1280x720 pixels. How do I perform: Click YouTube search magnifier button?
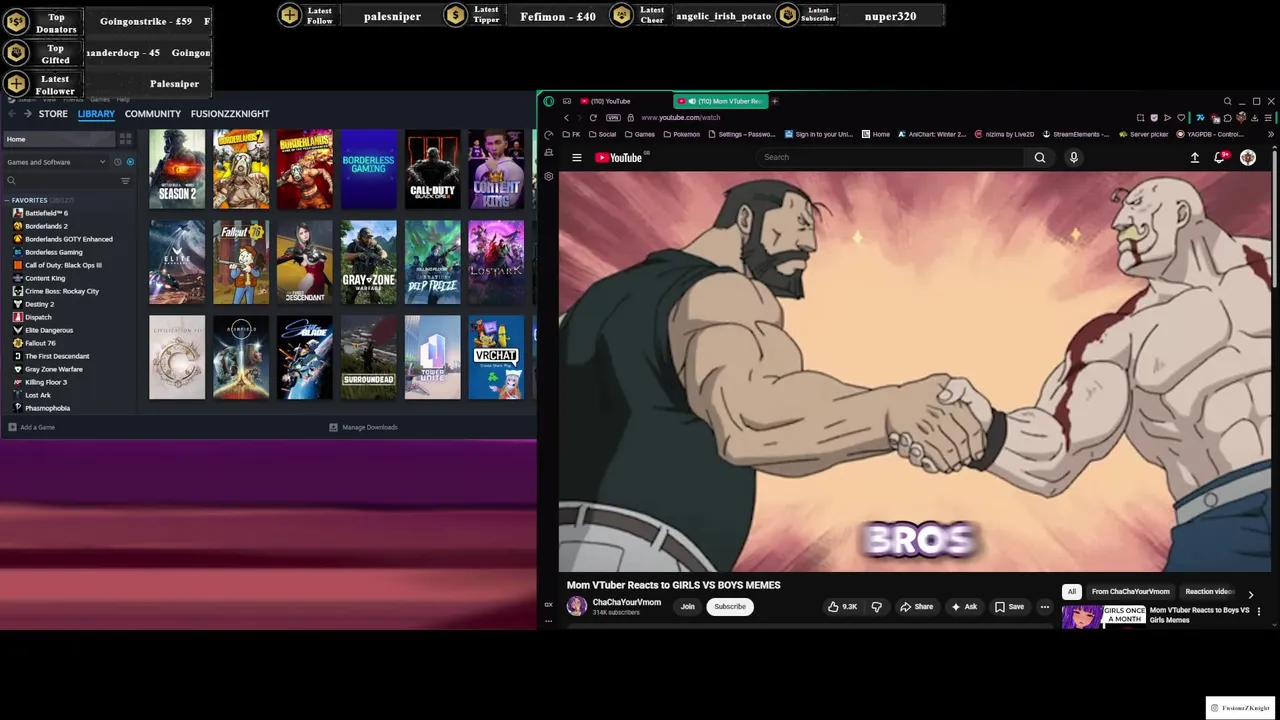(x=1040, y=157)
